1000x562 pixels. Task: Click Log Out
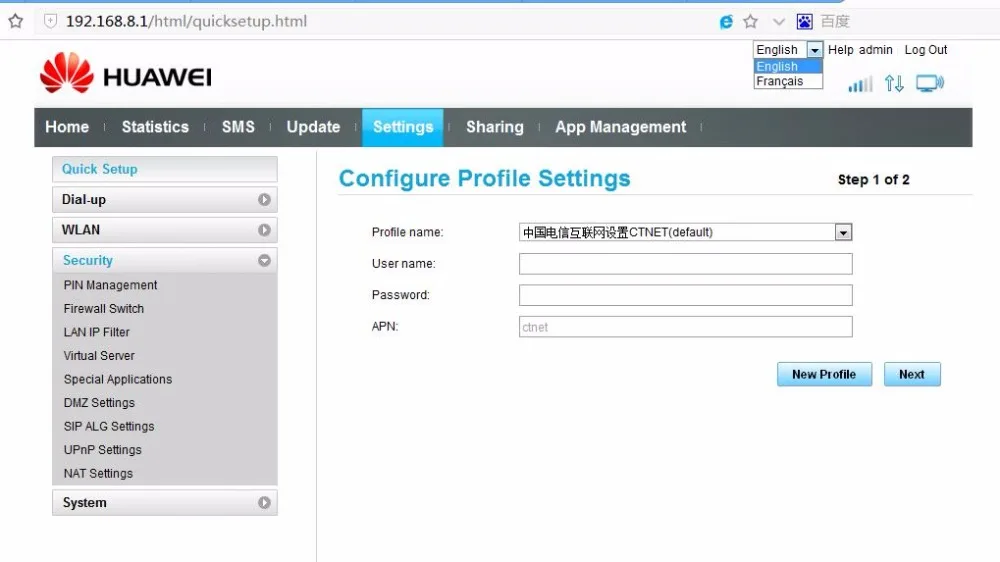pyautogui.click(x=926, y=50)
